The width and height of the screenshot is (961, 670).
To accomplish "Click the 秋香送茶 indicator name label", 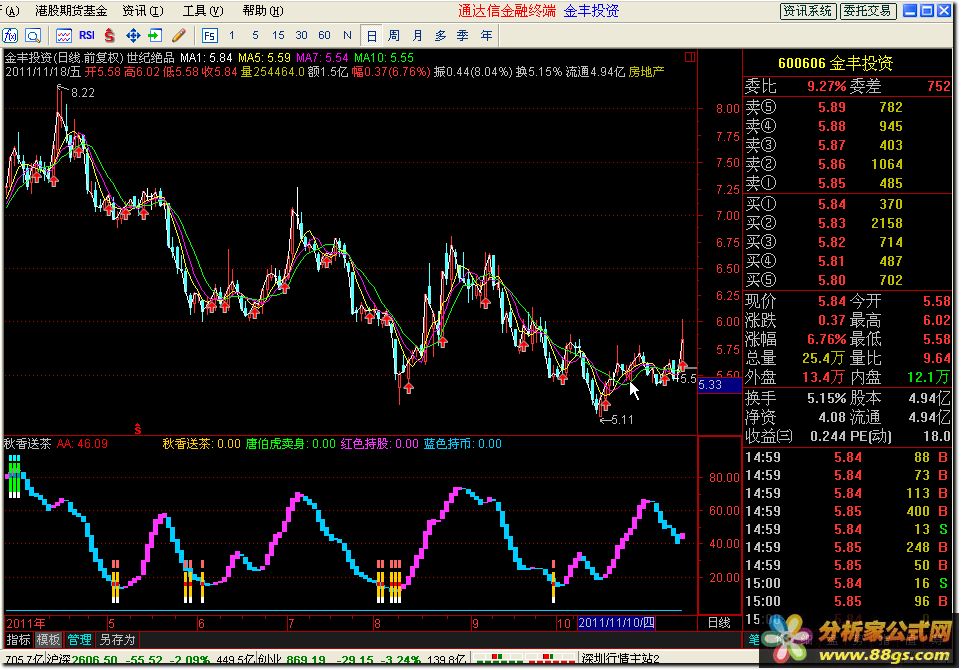I will tap(28, 443).
